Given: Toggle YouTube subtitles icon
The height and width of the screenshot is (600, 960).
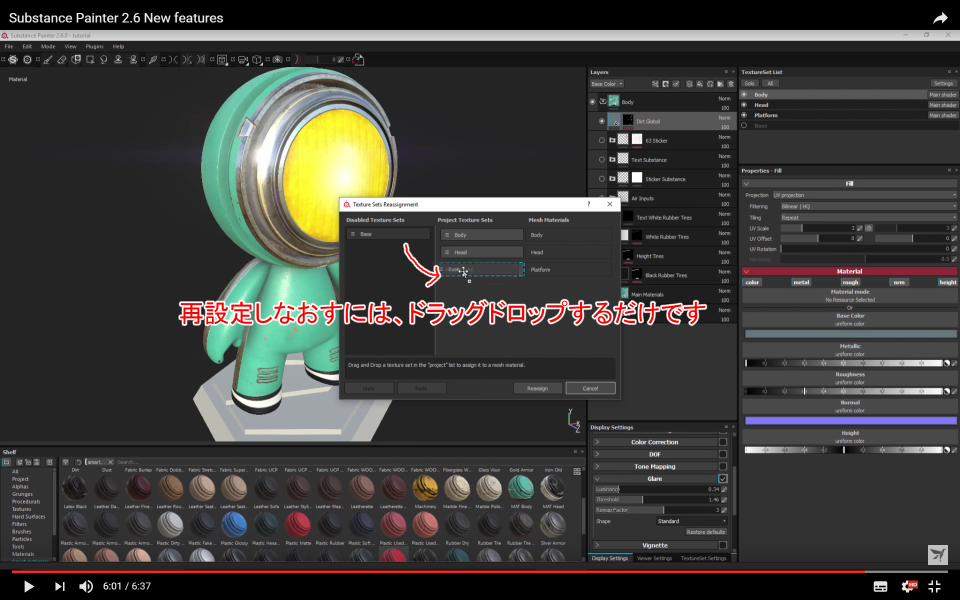Looking at the screenshot, I should [880, 587].
